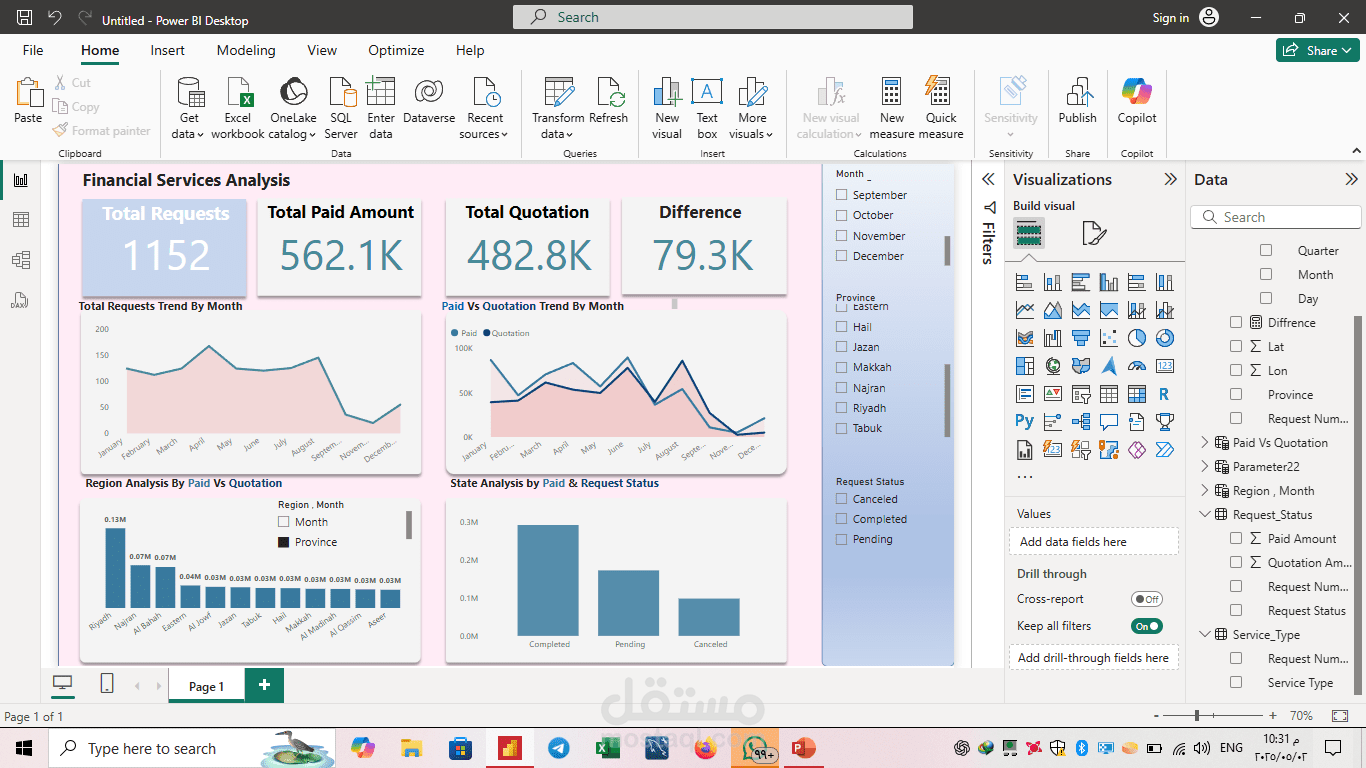
Task: Insert a Text box
Action: (x=707, y=108)
